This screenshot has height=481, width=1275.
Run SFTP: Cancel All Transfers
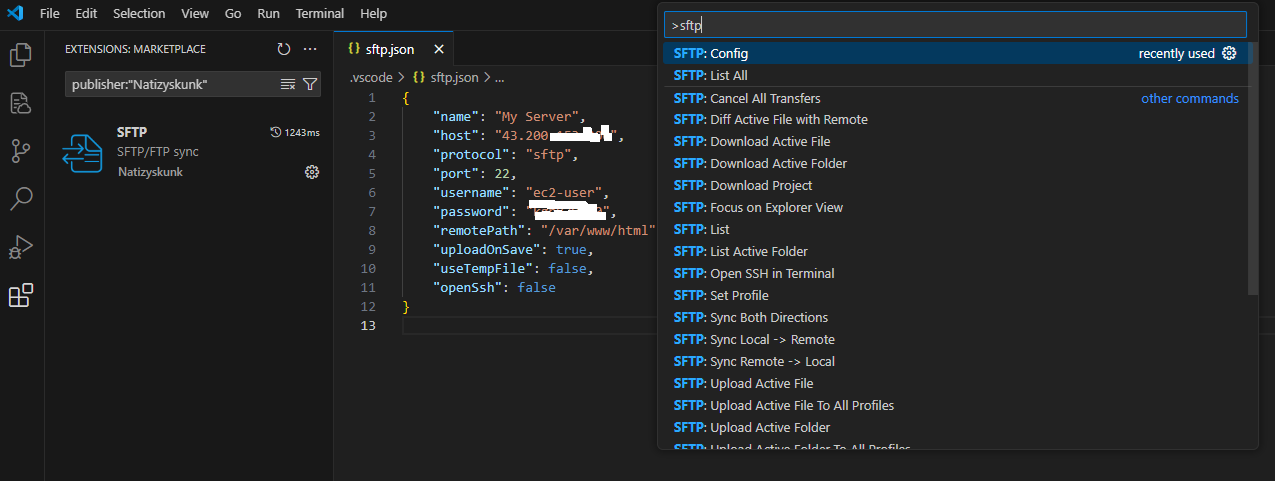[955, 98]
